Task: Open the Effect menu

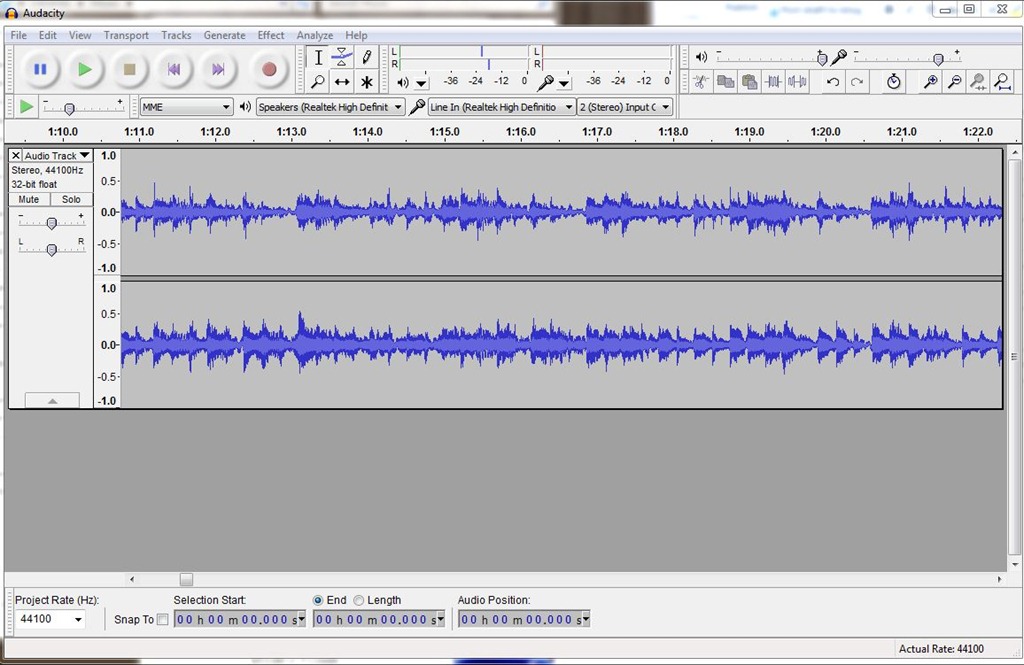Action: coord(270,34)
